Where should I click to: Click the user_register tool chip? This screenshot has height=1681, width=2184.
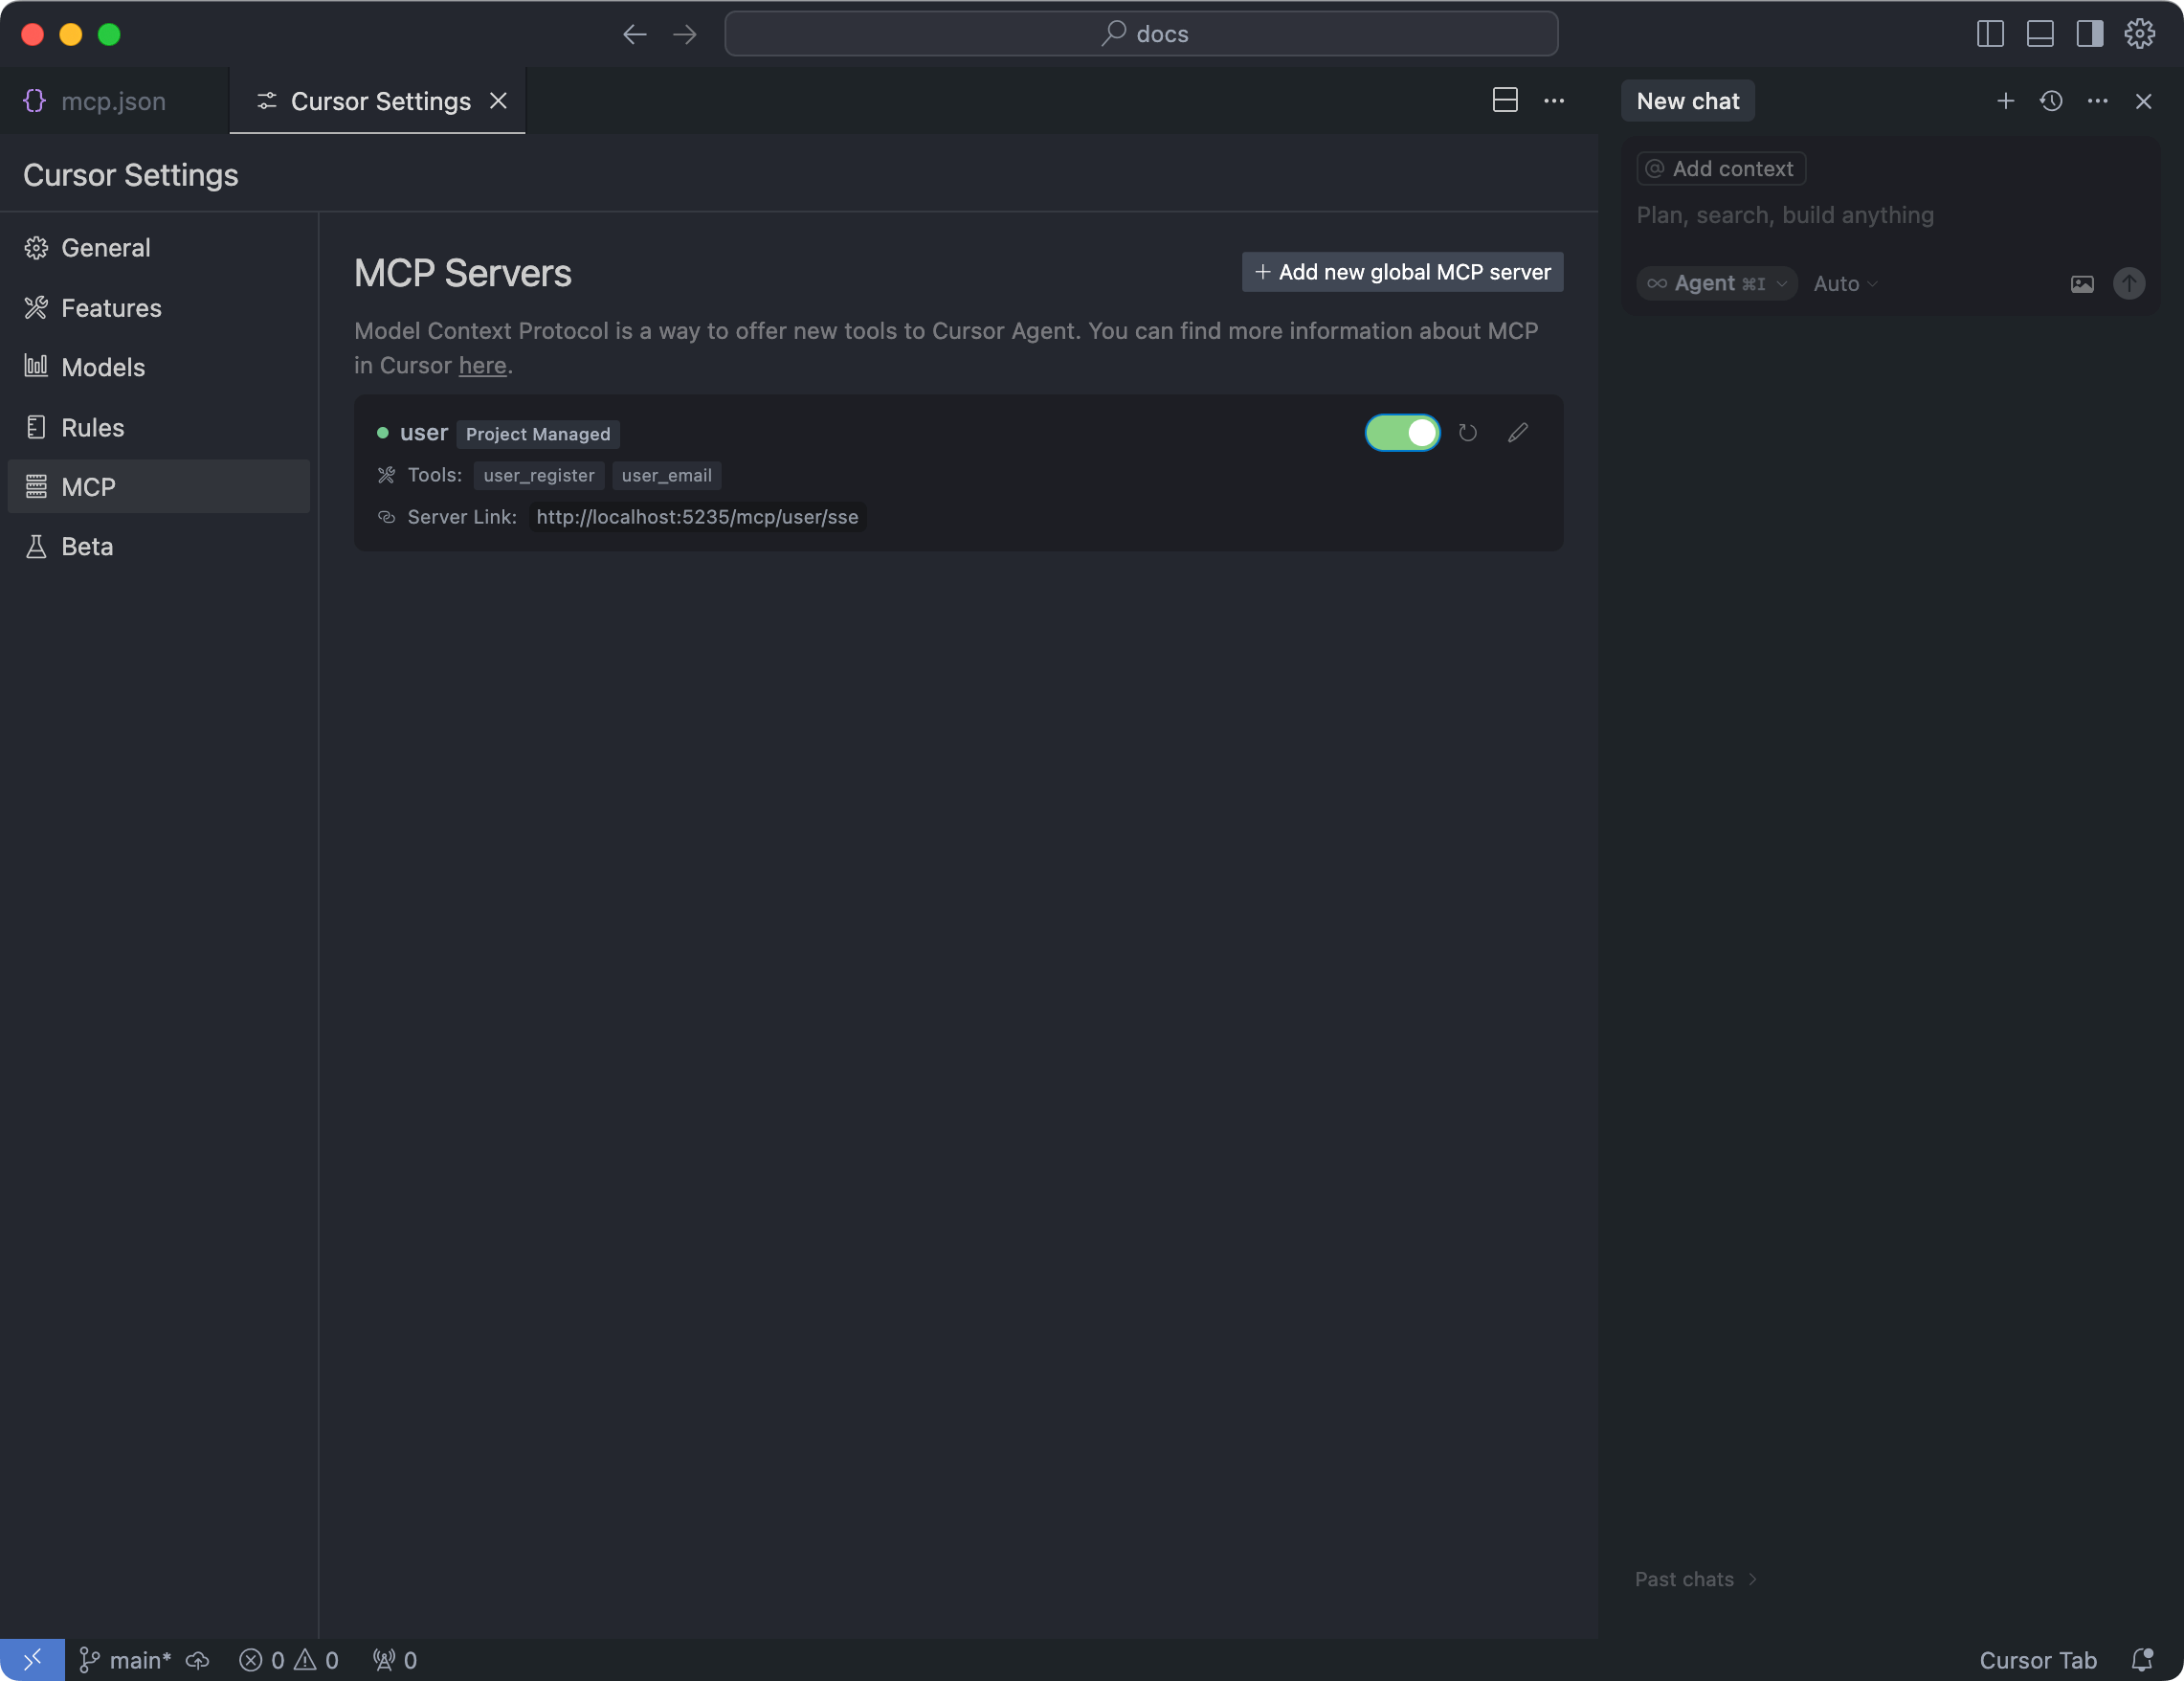point(539,476)
